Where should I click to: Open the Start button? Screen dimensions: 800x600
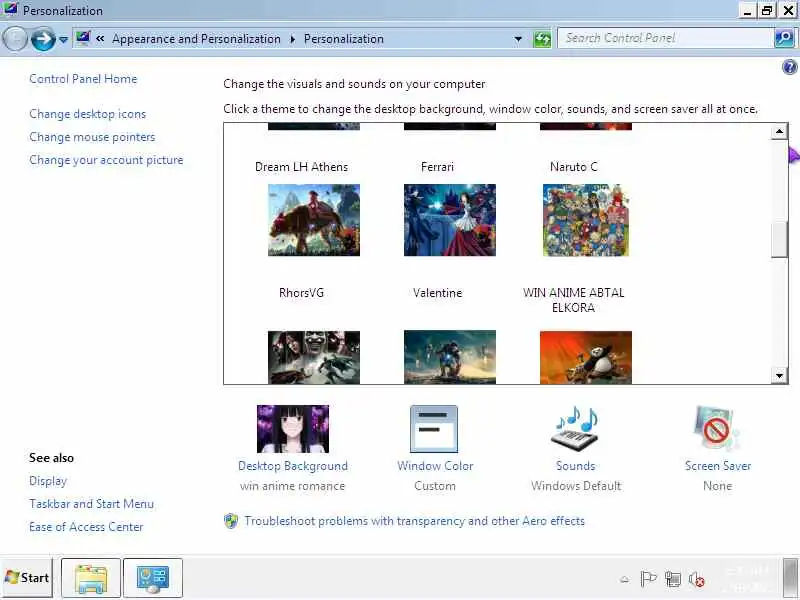[27, 578]
